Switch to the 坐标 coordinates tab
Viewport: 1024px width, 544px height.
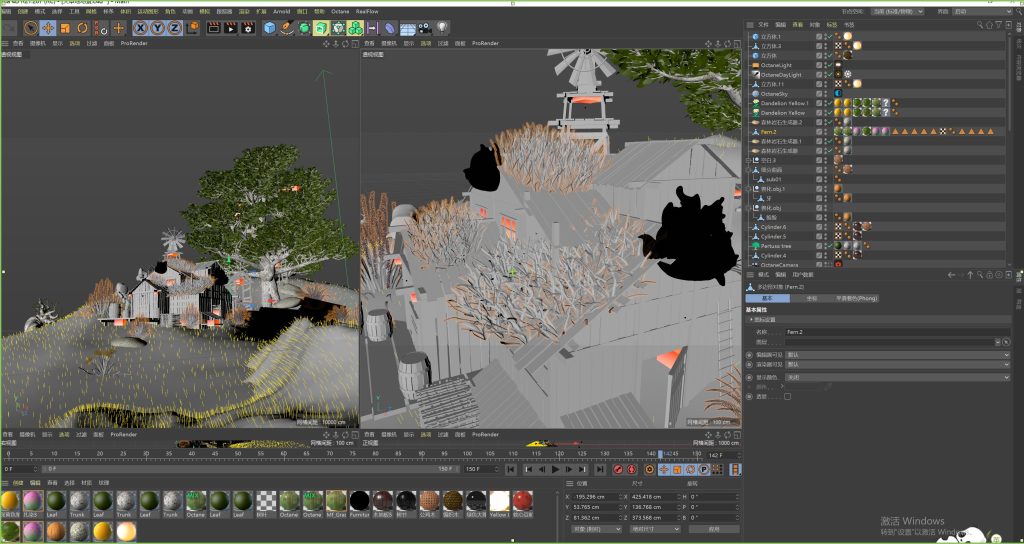click(812, 298)
